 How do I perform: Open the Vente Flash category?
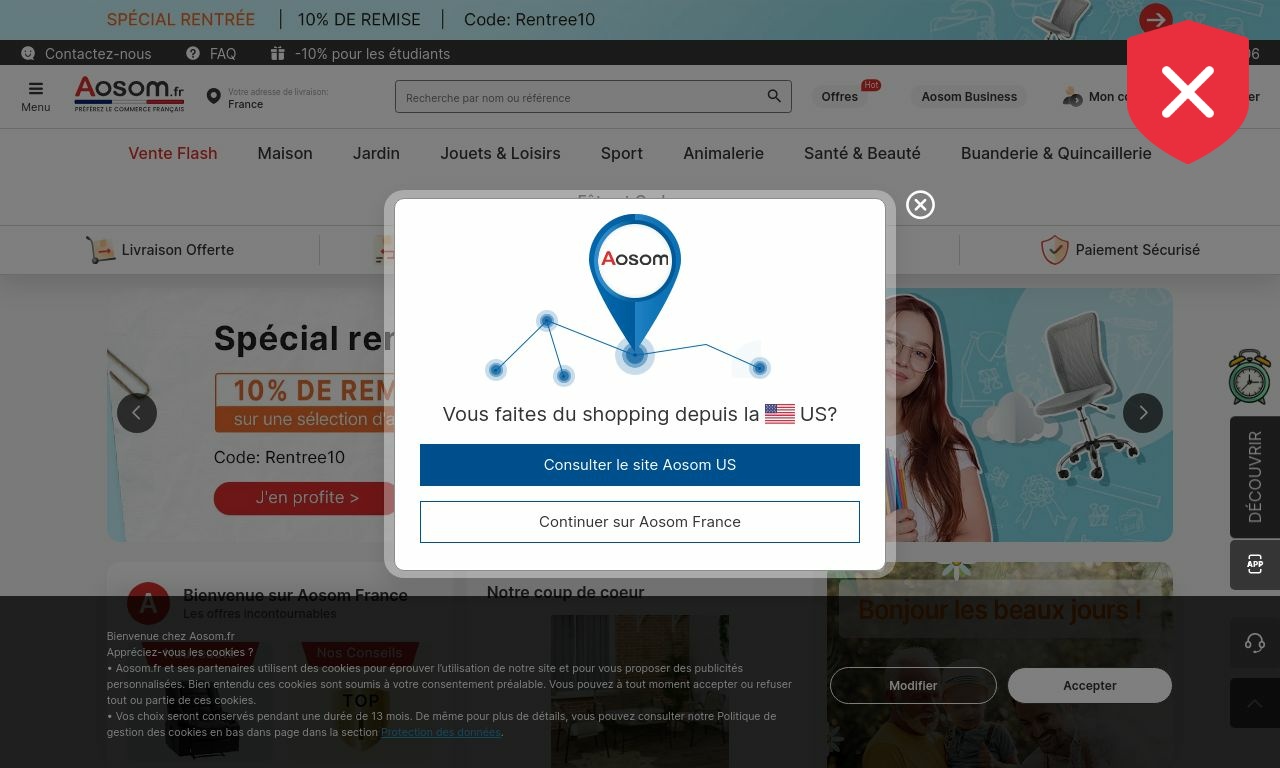tap(172, 153)
